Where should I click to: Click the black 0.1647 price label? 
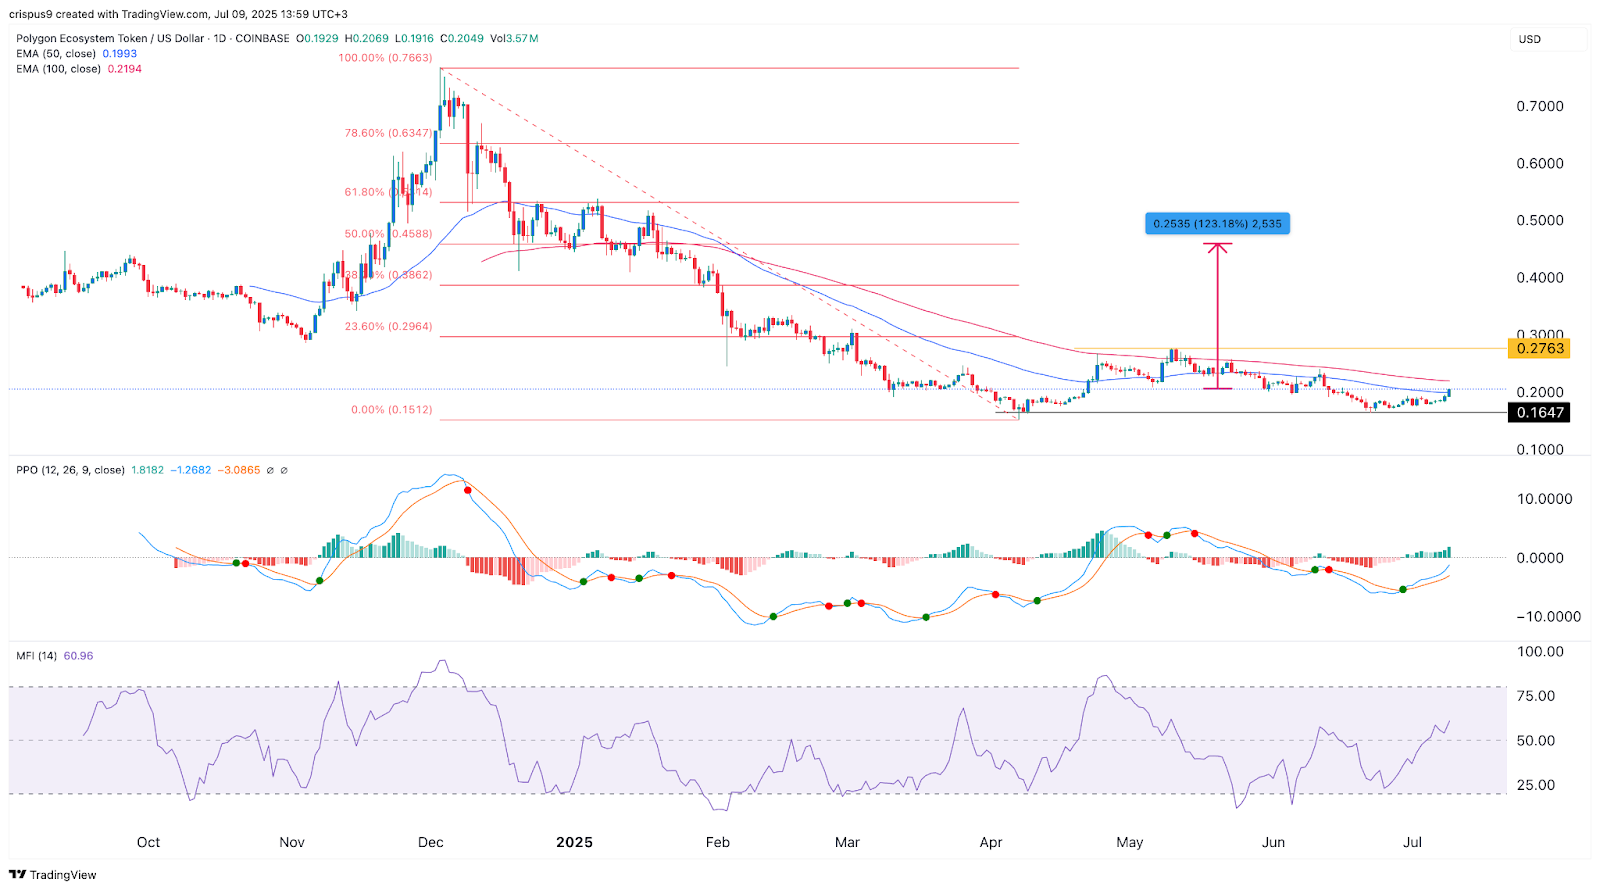pyautogui.click(x=1540, y=412)
